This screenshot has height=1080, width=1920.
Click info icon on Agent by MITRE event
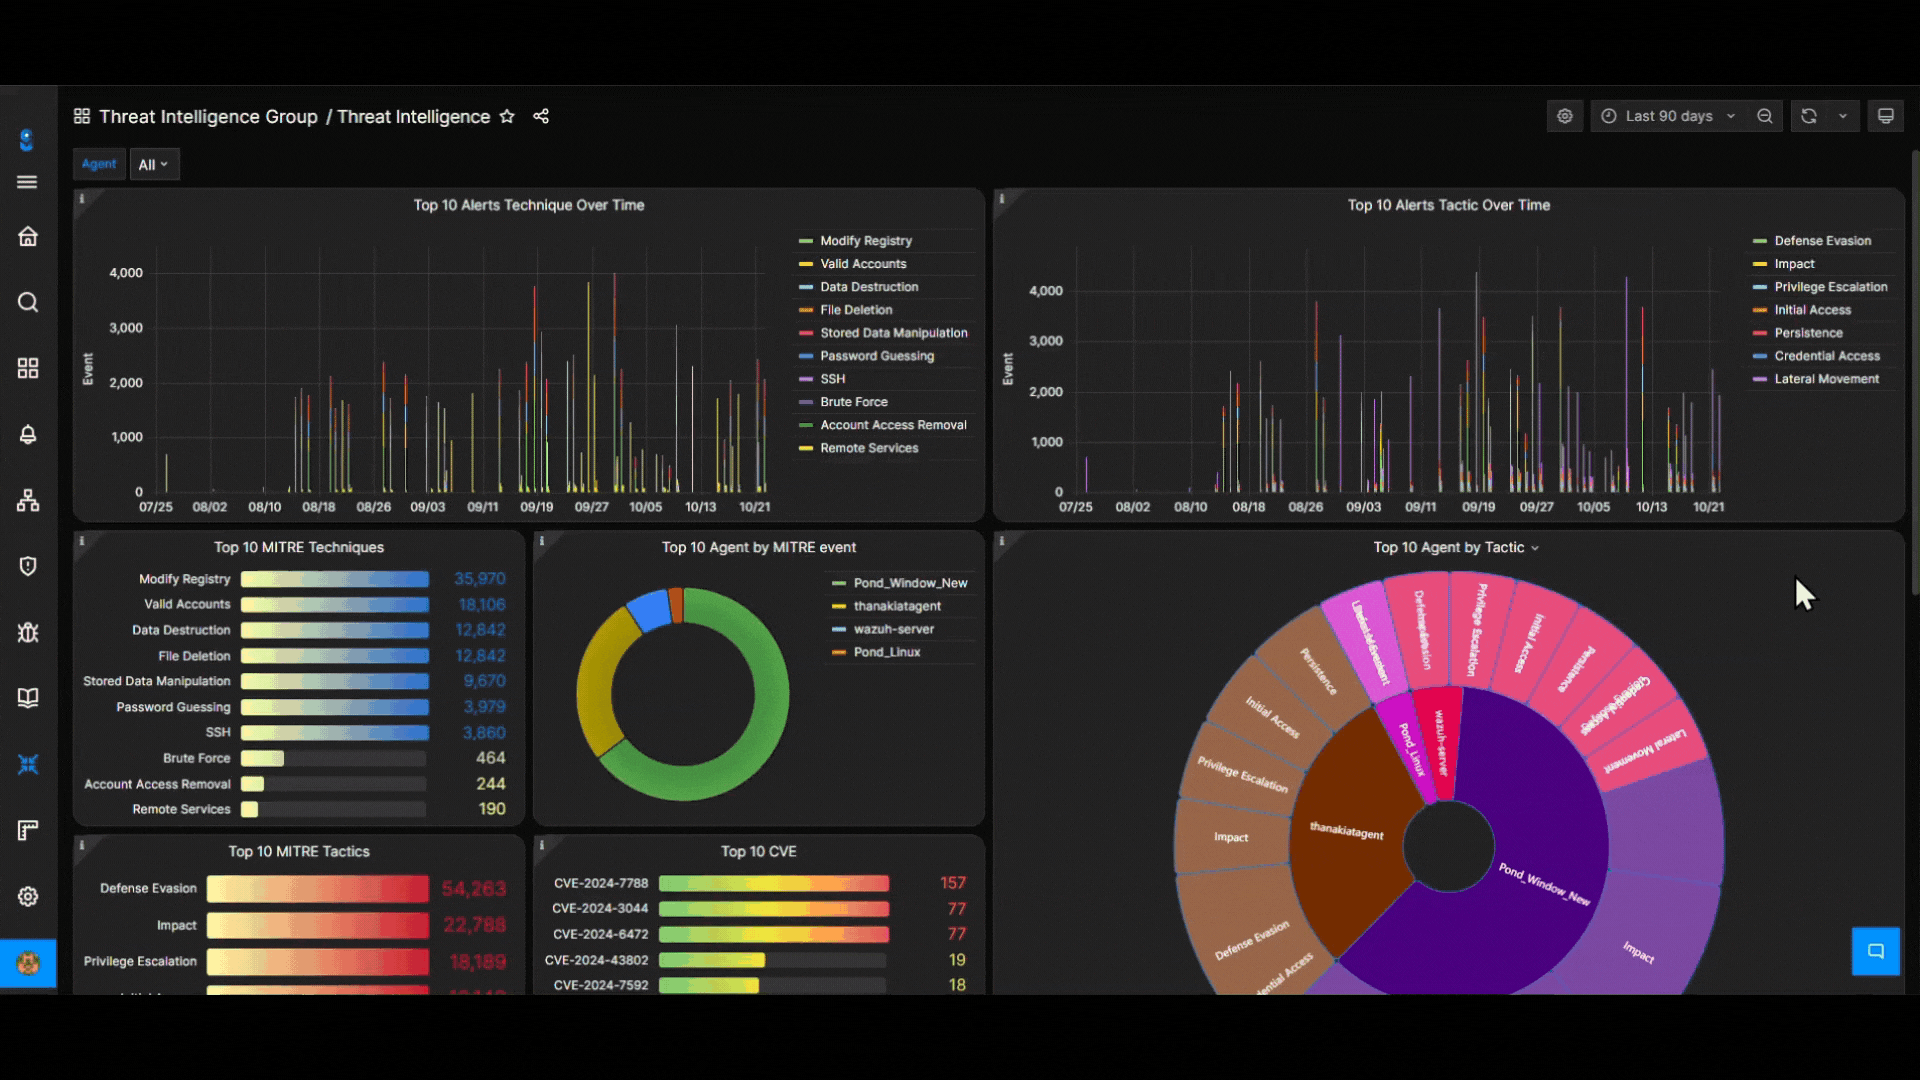point(542,541)
